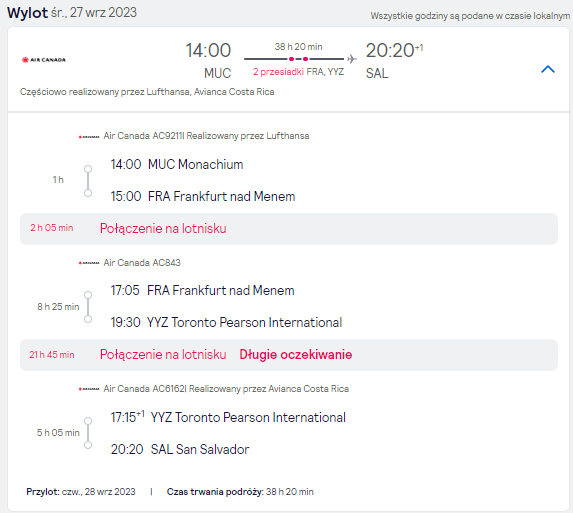The image size is (573, 513).
Task: Click the "Częściowo realizowany przez Lufthansa" note
Action: coord(105,92)
